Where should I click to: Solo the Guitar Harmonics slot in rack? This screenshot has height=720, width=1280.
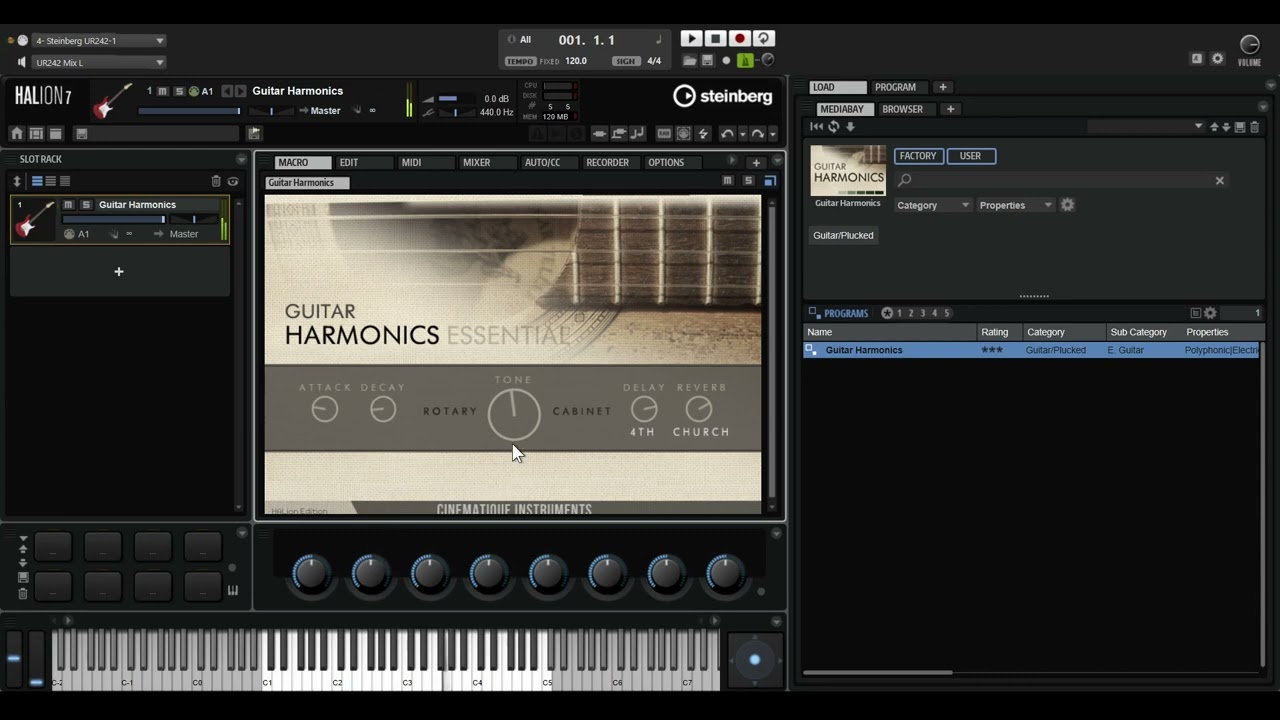pyautogui.click(x=85, y=205)
